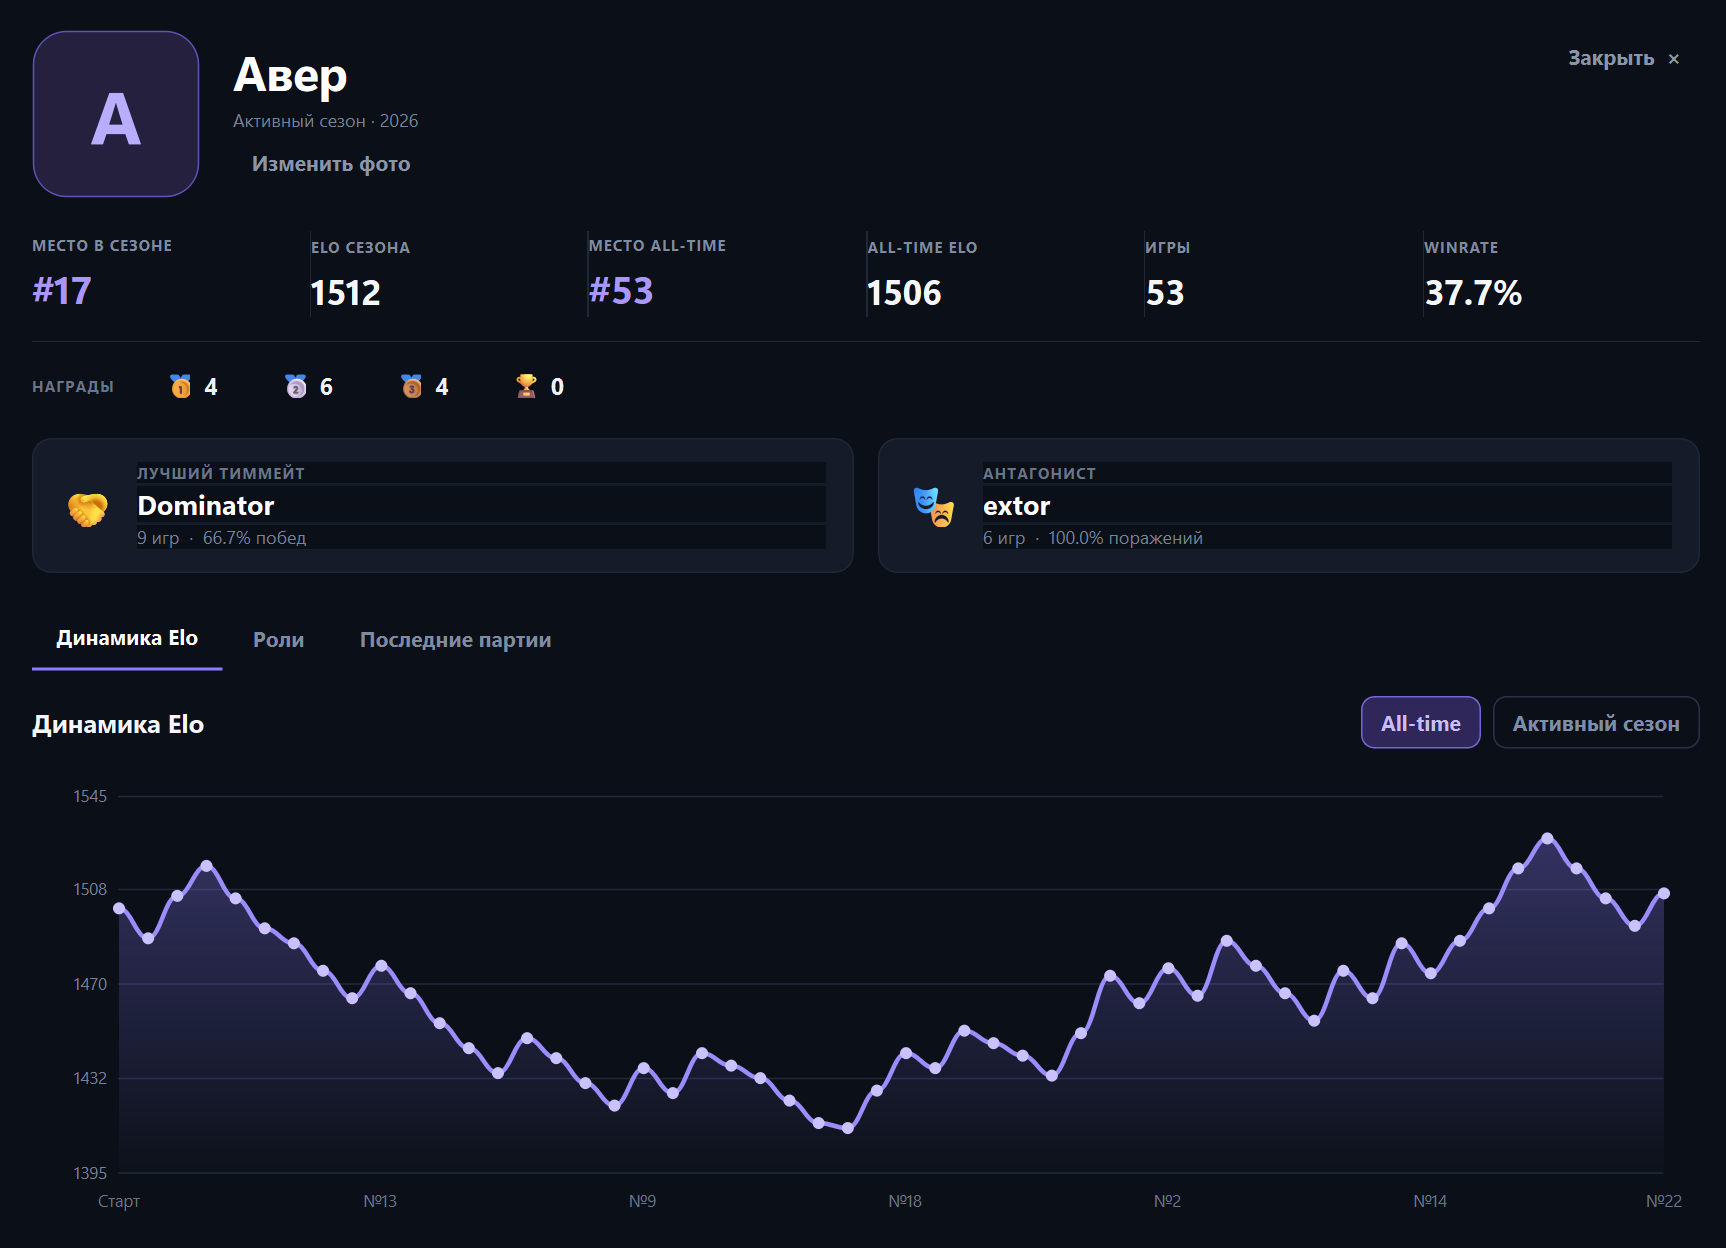Switch chart to All-time range
The image size is (1726, 1248).
(x=1421, y=722)
